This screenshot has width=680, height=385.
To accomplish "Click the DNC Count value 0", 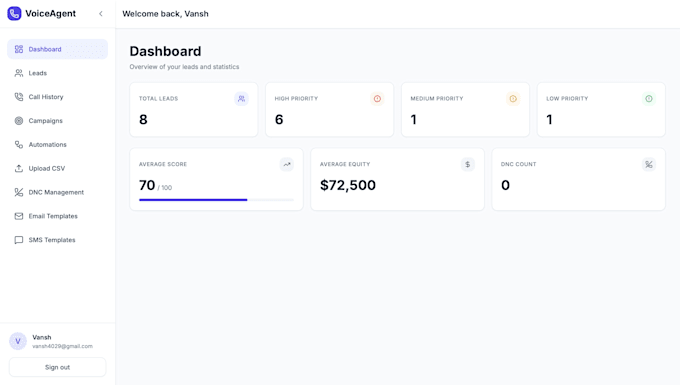I will pos(505,185).
